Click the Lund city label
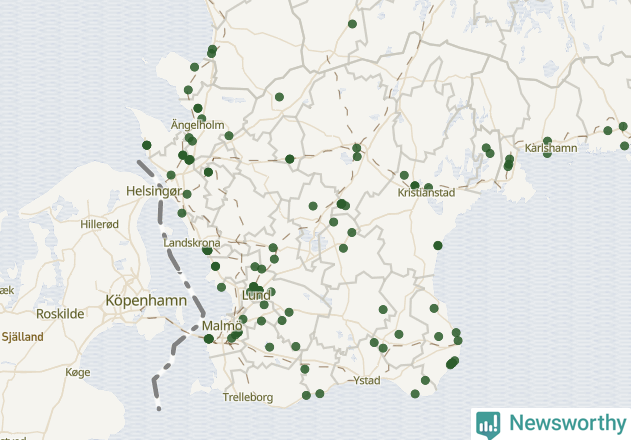The height and width of the screenshot is (440, 631). pyautogui.click(x=256, y=295)
